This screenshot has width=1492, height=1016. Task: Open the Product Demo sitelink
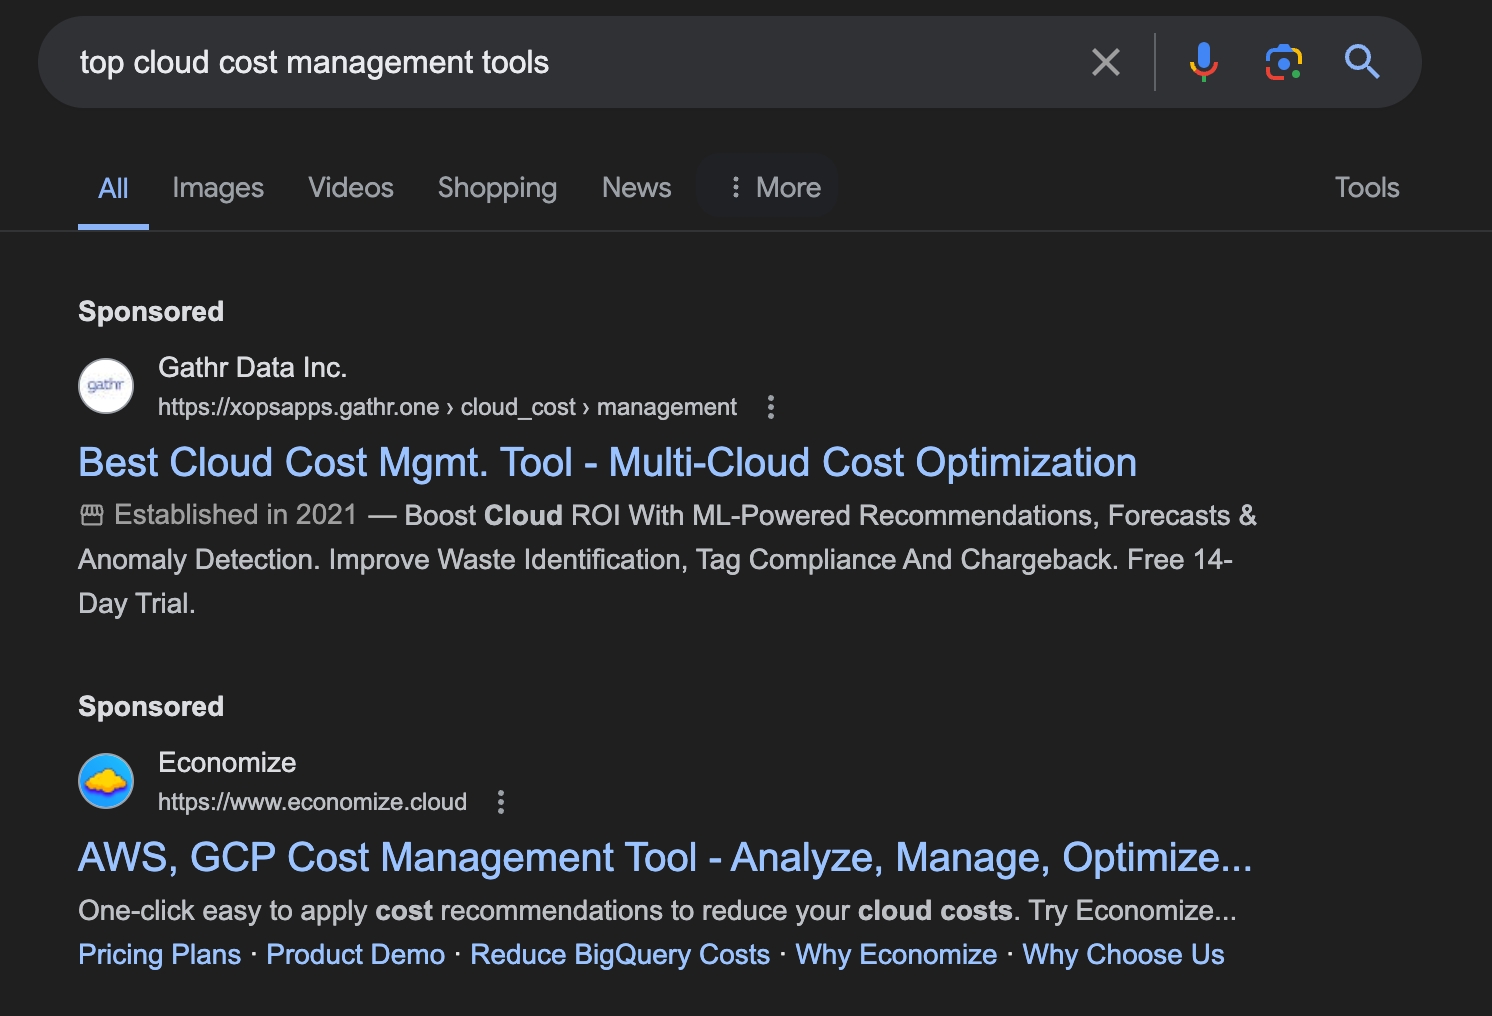355,955
